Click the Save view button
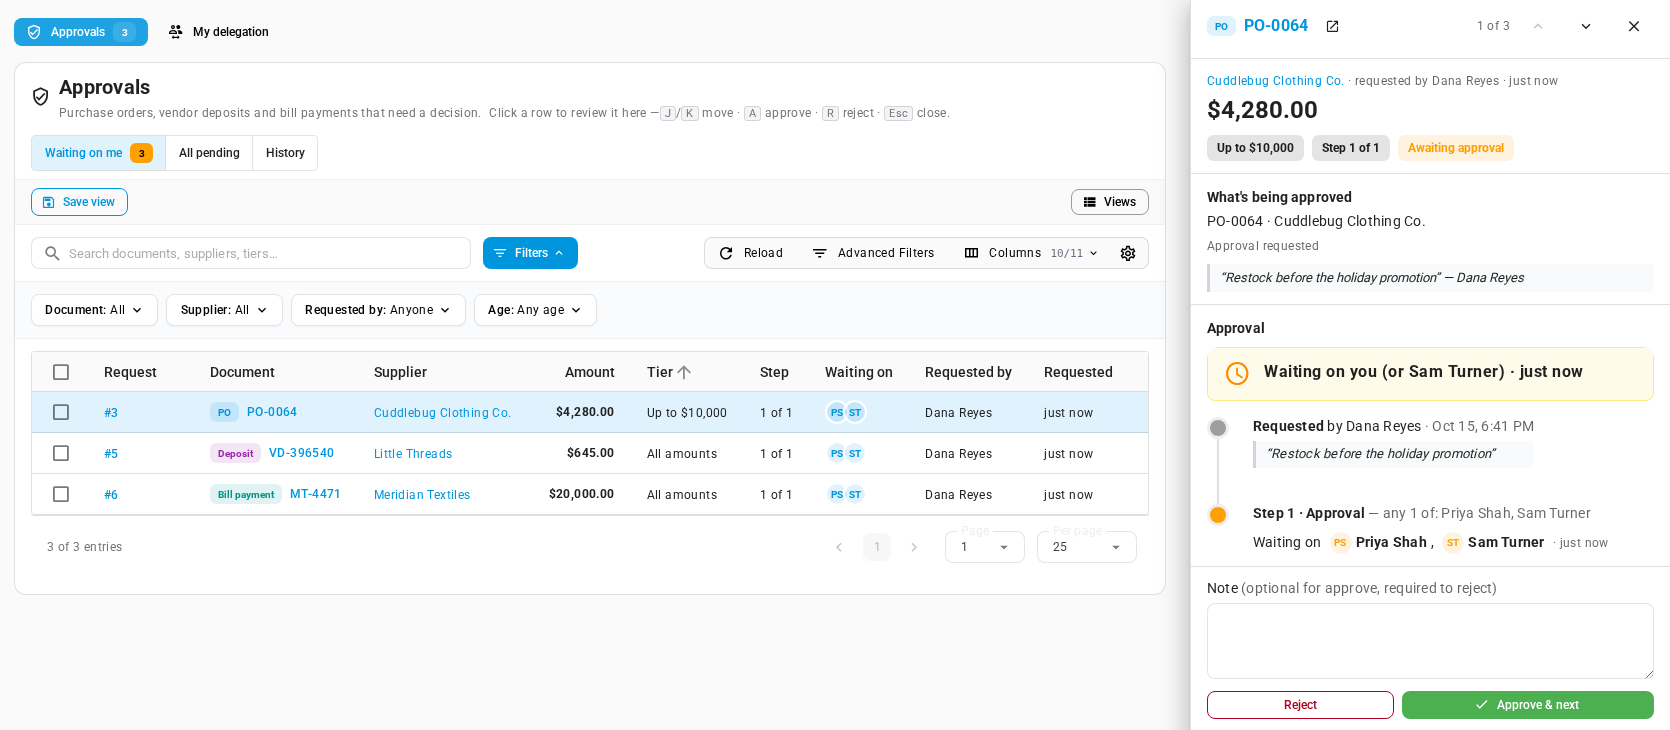The width and height of the screenshot is (1670, 730). coord(79,202)
